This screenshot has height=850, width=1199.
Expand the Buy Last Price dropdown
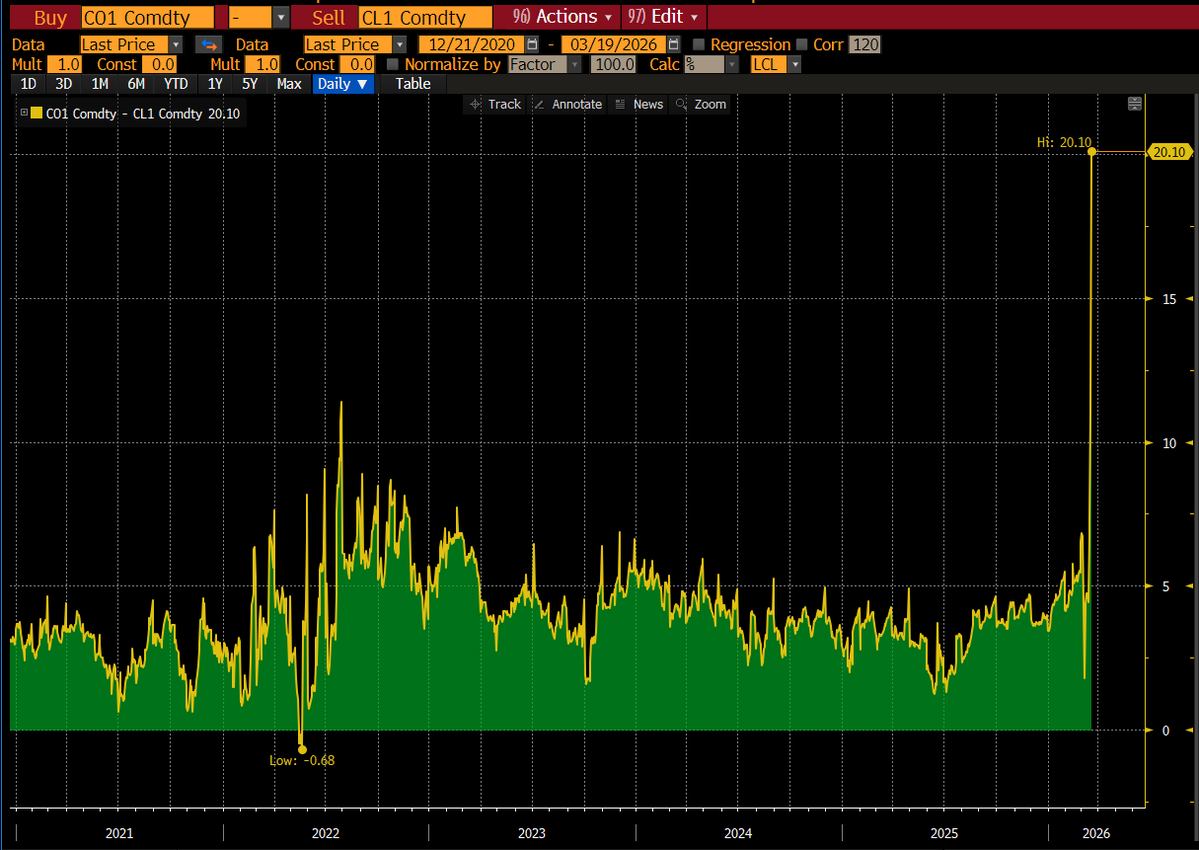click(x=176, y=44)
